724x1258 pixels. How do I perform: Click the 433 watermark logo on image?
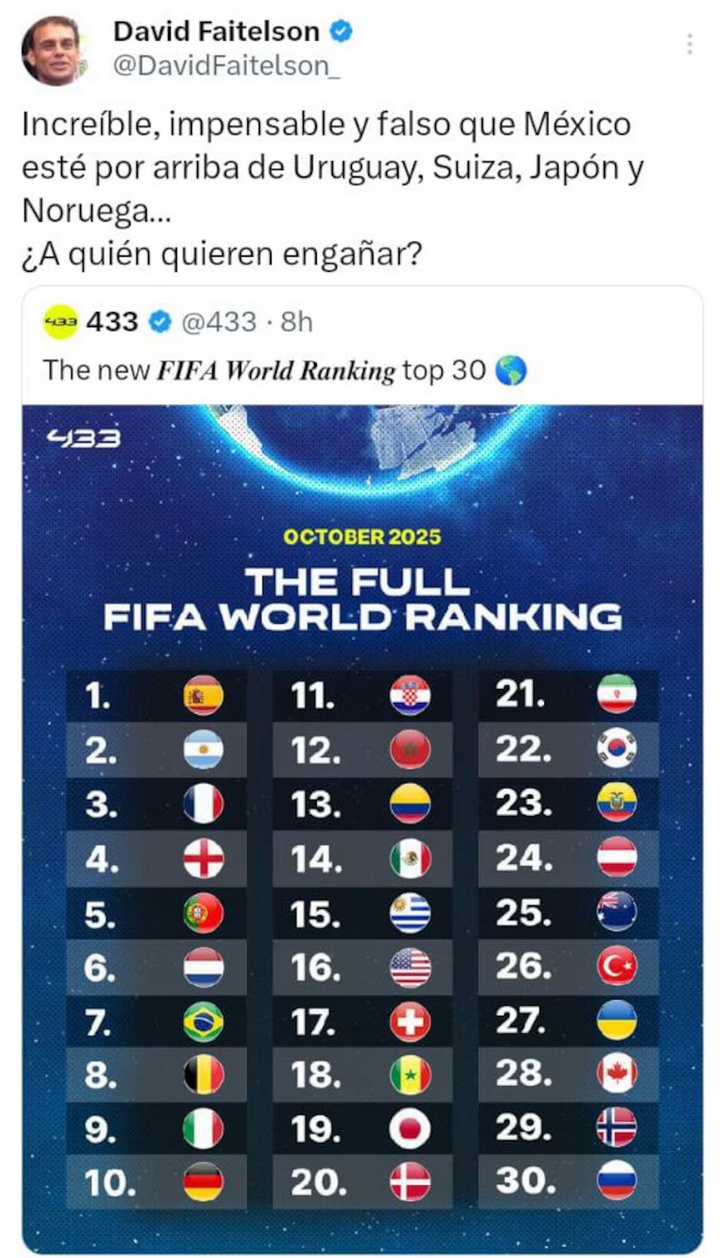click(84, 437)
